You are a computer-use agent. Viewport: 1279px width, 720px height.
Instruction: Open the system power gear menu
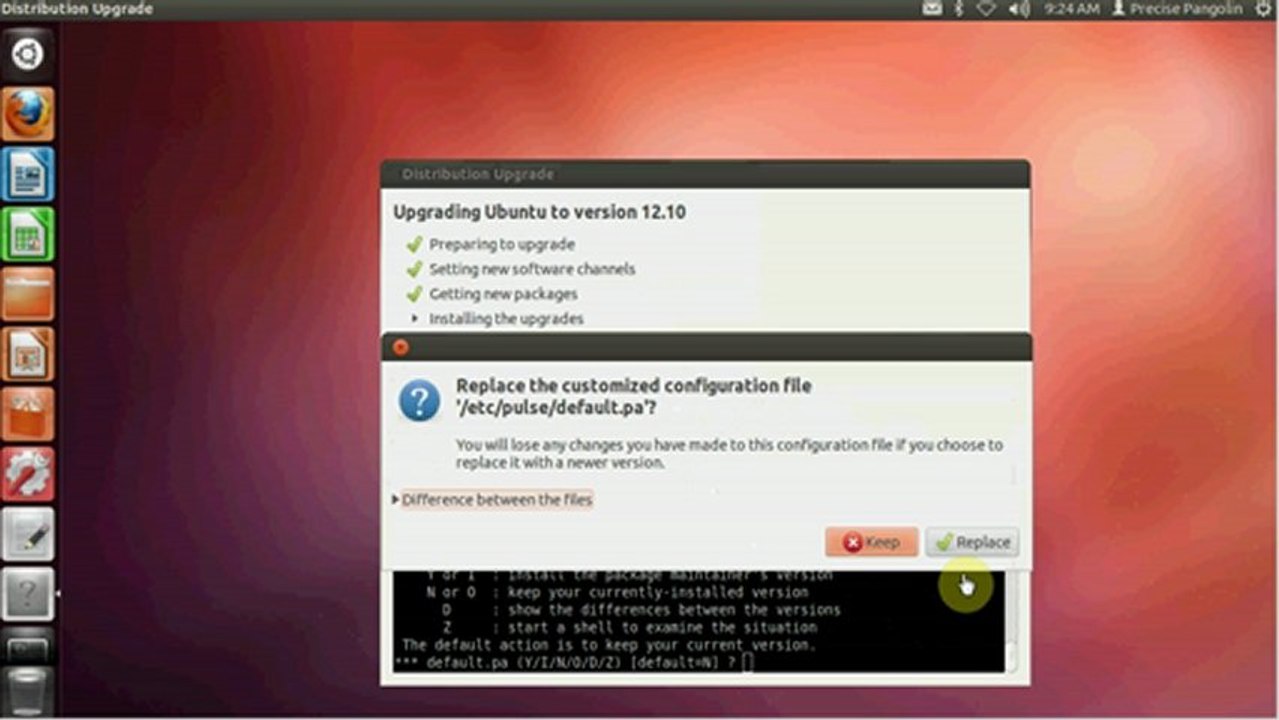(1263, 9)
